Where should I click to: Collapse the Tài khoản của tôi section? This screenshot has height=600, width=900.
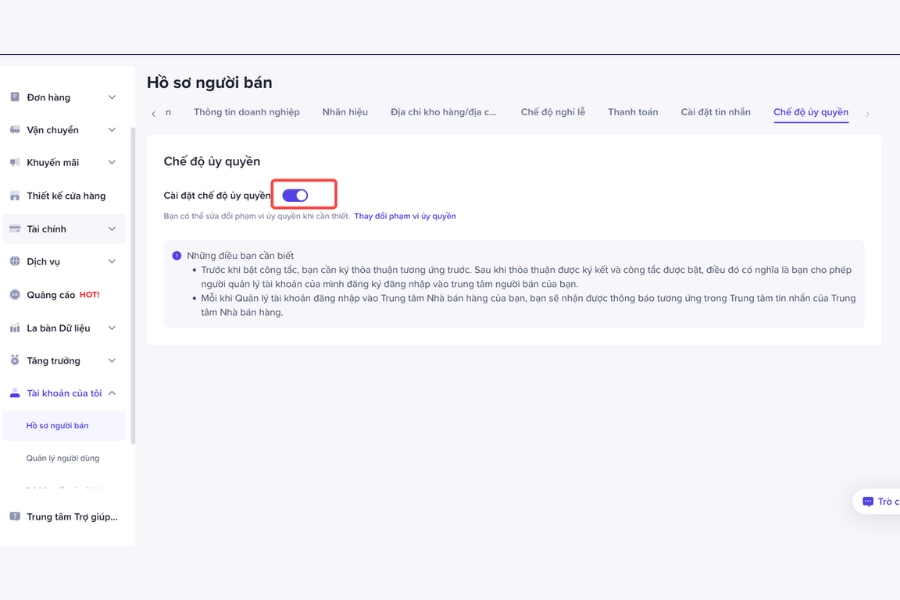click(112, 393)
